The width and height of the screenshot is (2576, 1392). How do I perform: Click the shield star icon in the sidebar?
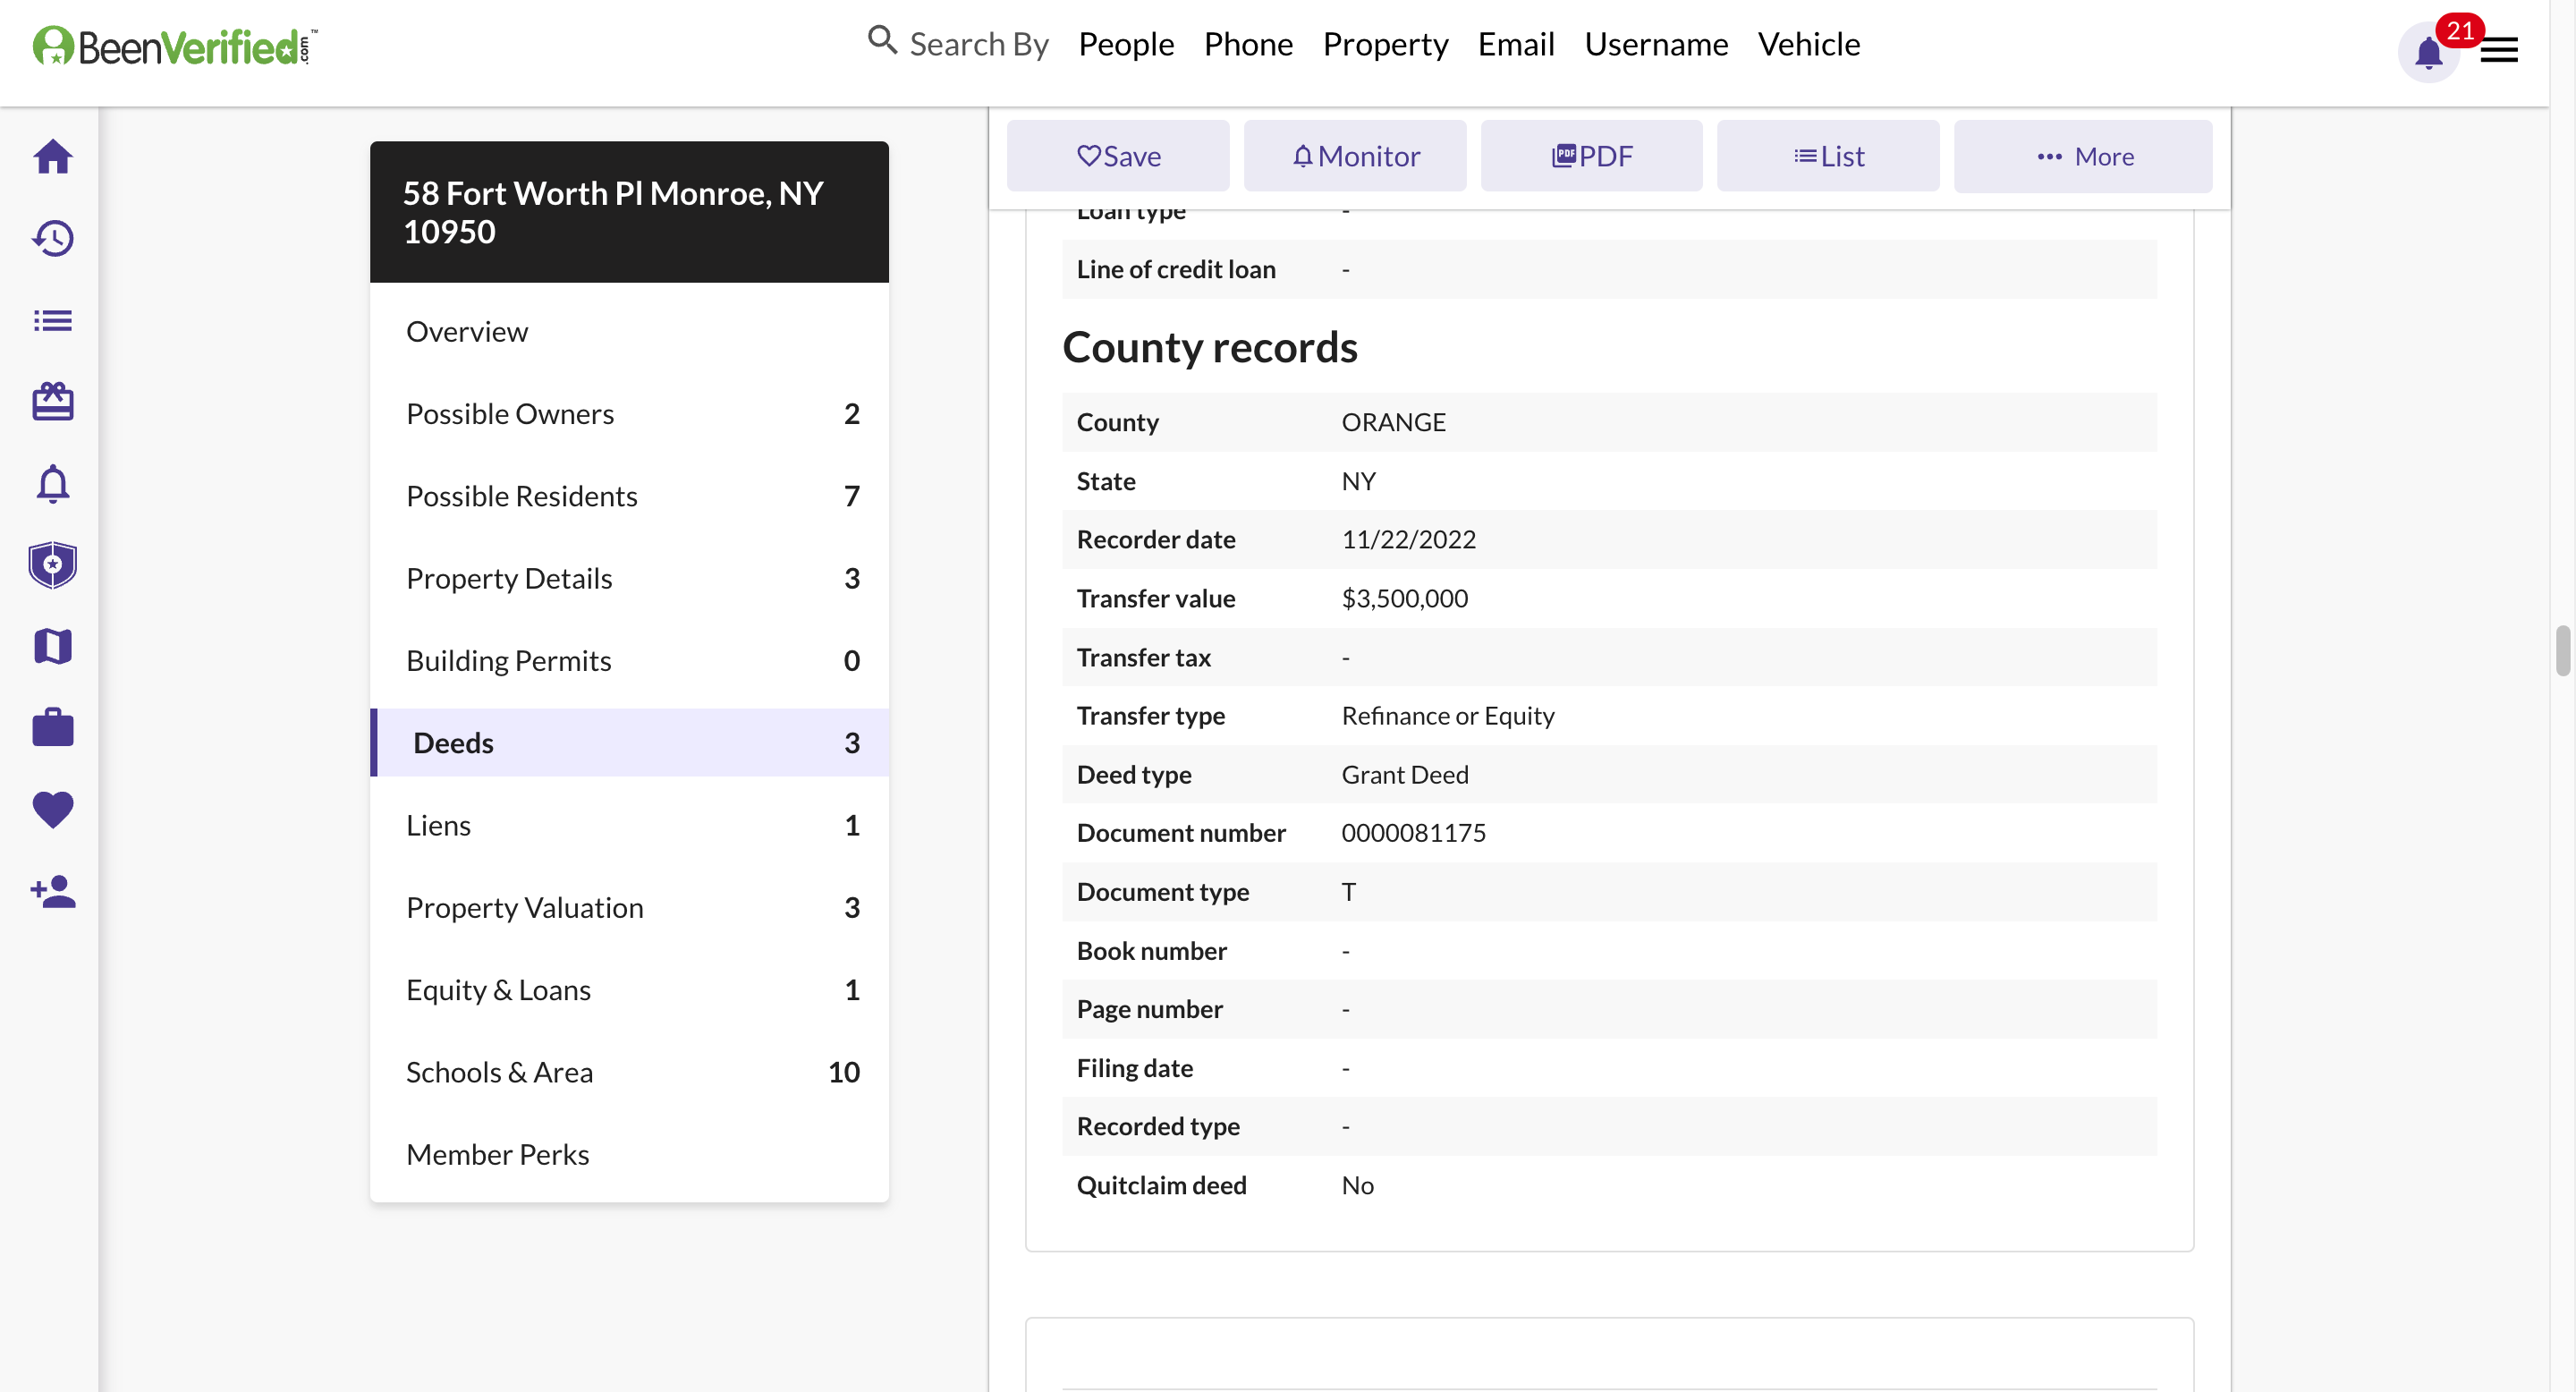[x=52, y=565]
